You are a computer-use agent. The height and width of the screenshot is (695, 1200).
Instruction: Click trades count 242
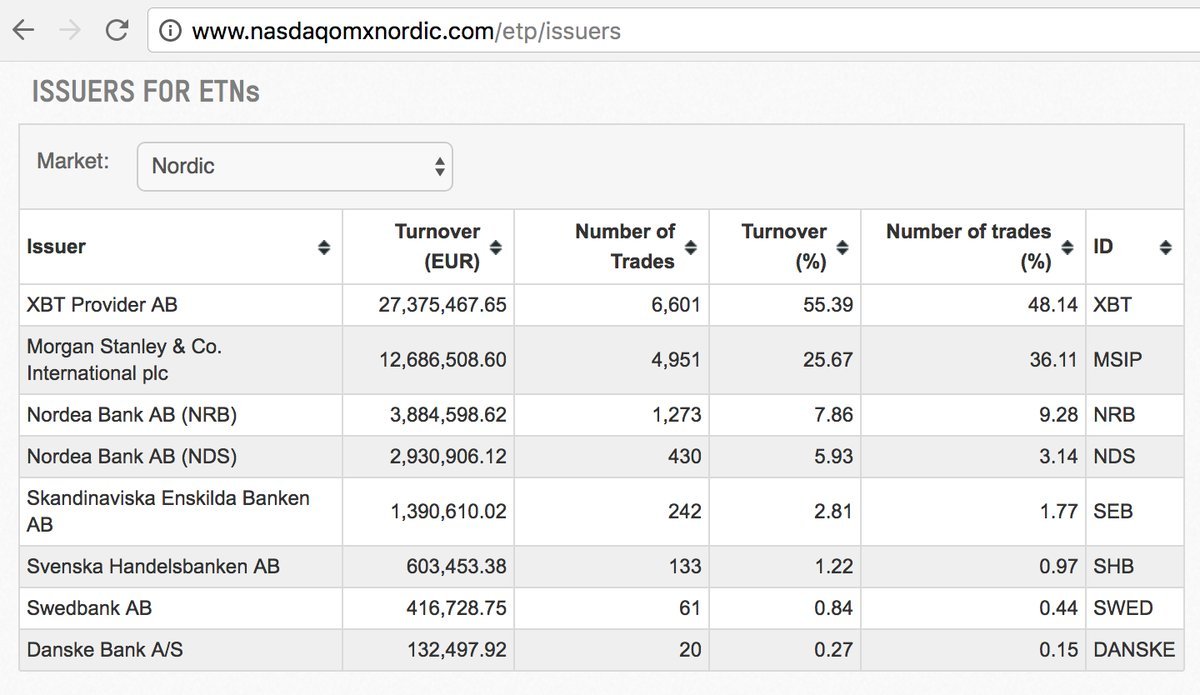tap(684, 511)
